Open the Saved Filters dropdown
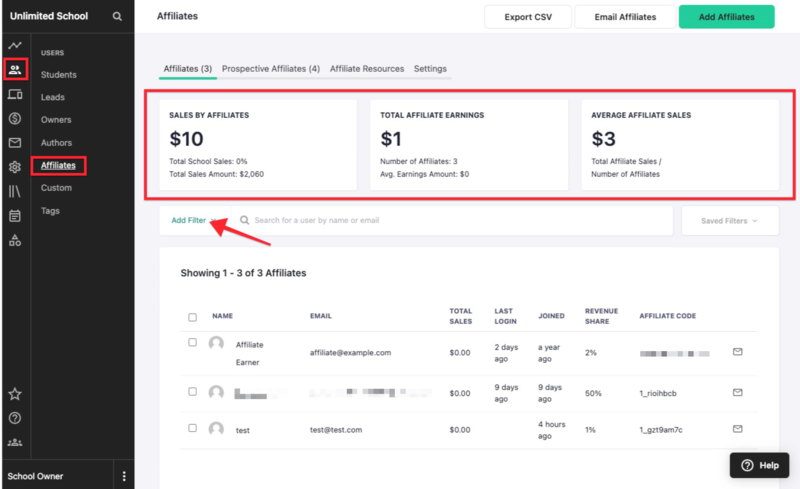 [730, 221]
